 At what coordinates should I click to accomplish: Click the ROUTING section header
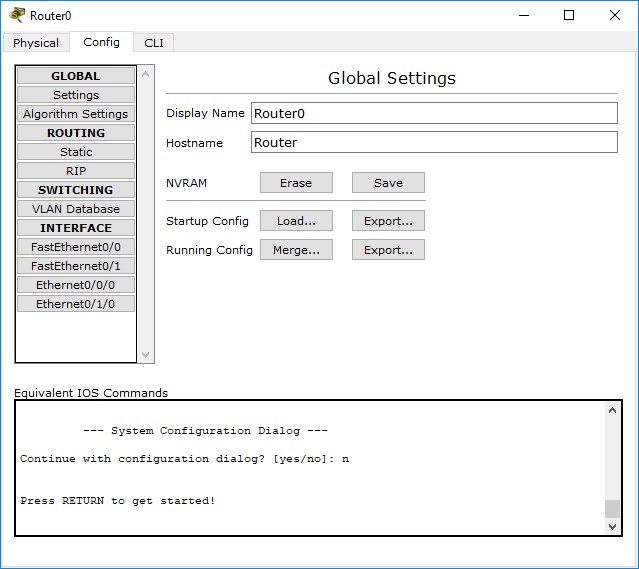pos(76,133)
